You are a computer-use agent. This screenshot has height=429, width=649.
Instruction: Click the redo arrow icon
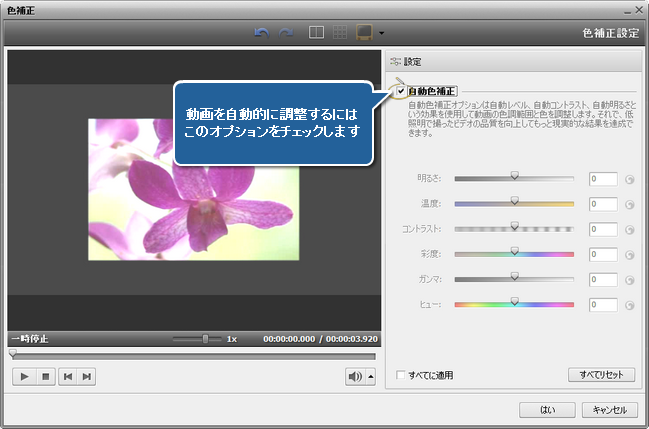click(x=284, y=32)
